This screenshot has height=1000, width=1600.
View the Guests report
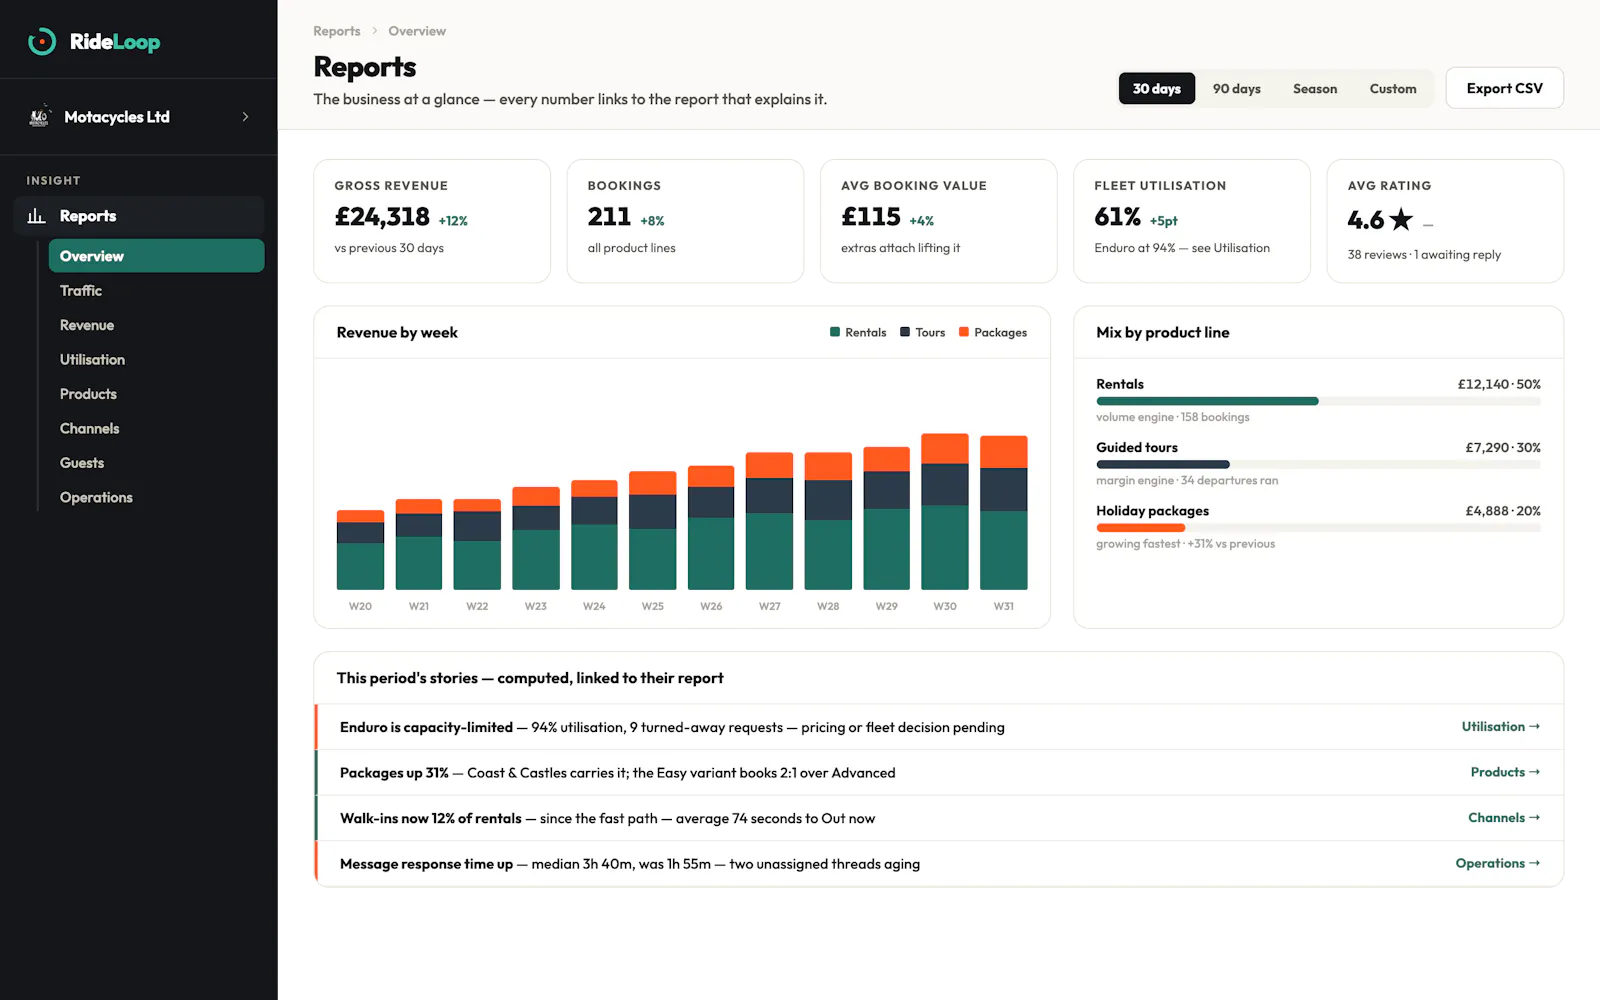(x=157, y=463)
